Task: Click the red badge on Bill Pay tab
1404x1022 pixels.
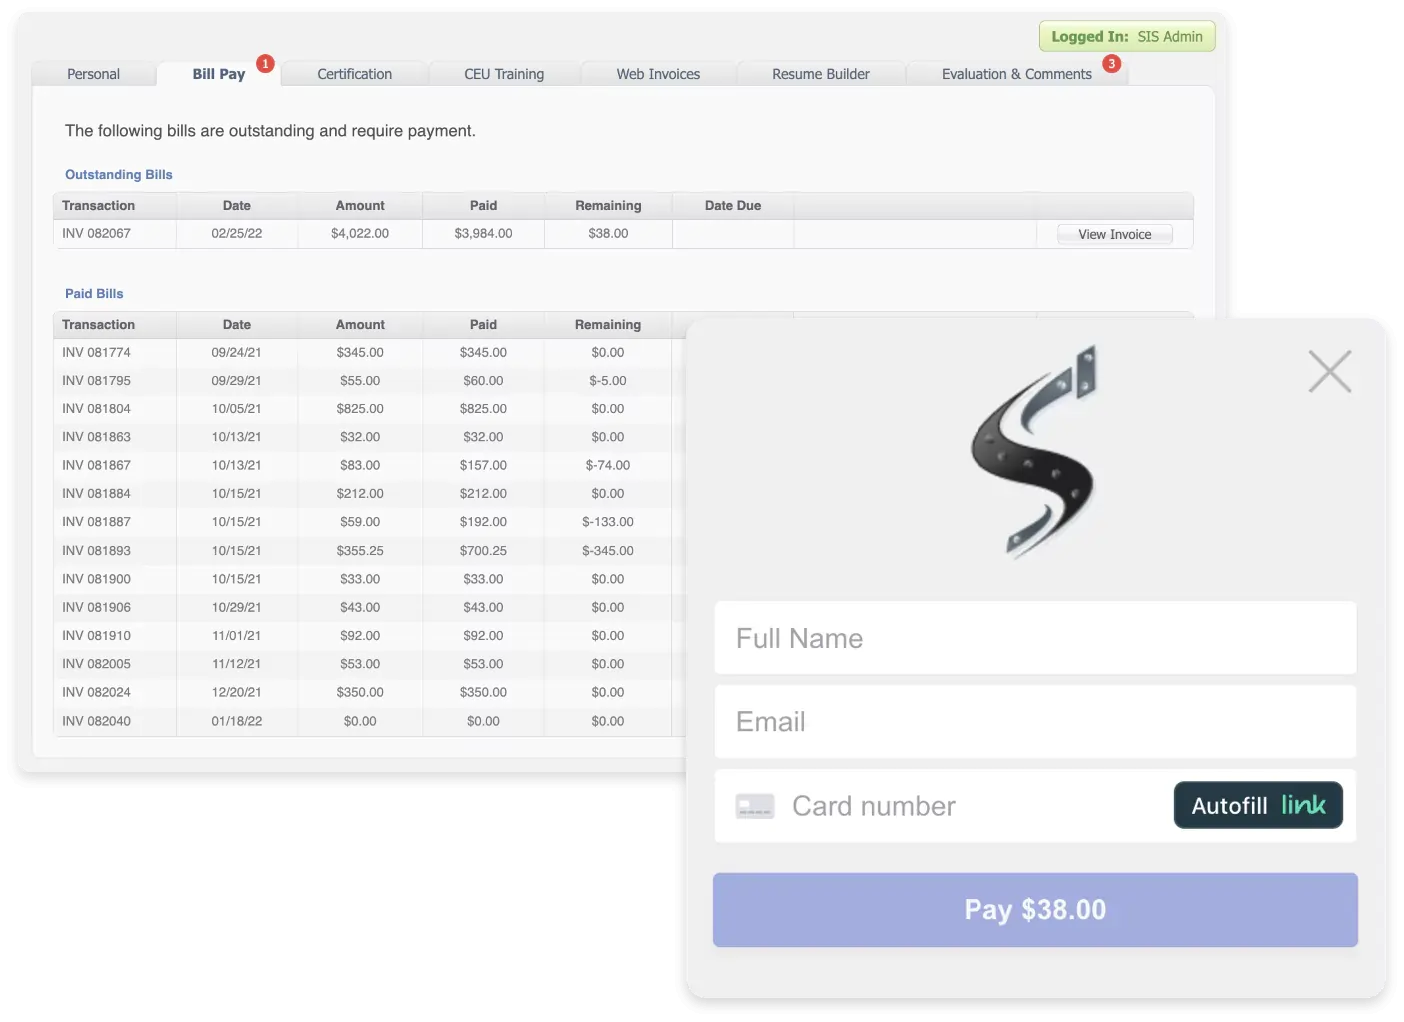Action: [265, 64]
